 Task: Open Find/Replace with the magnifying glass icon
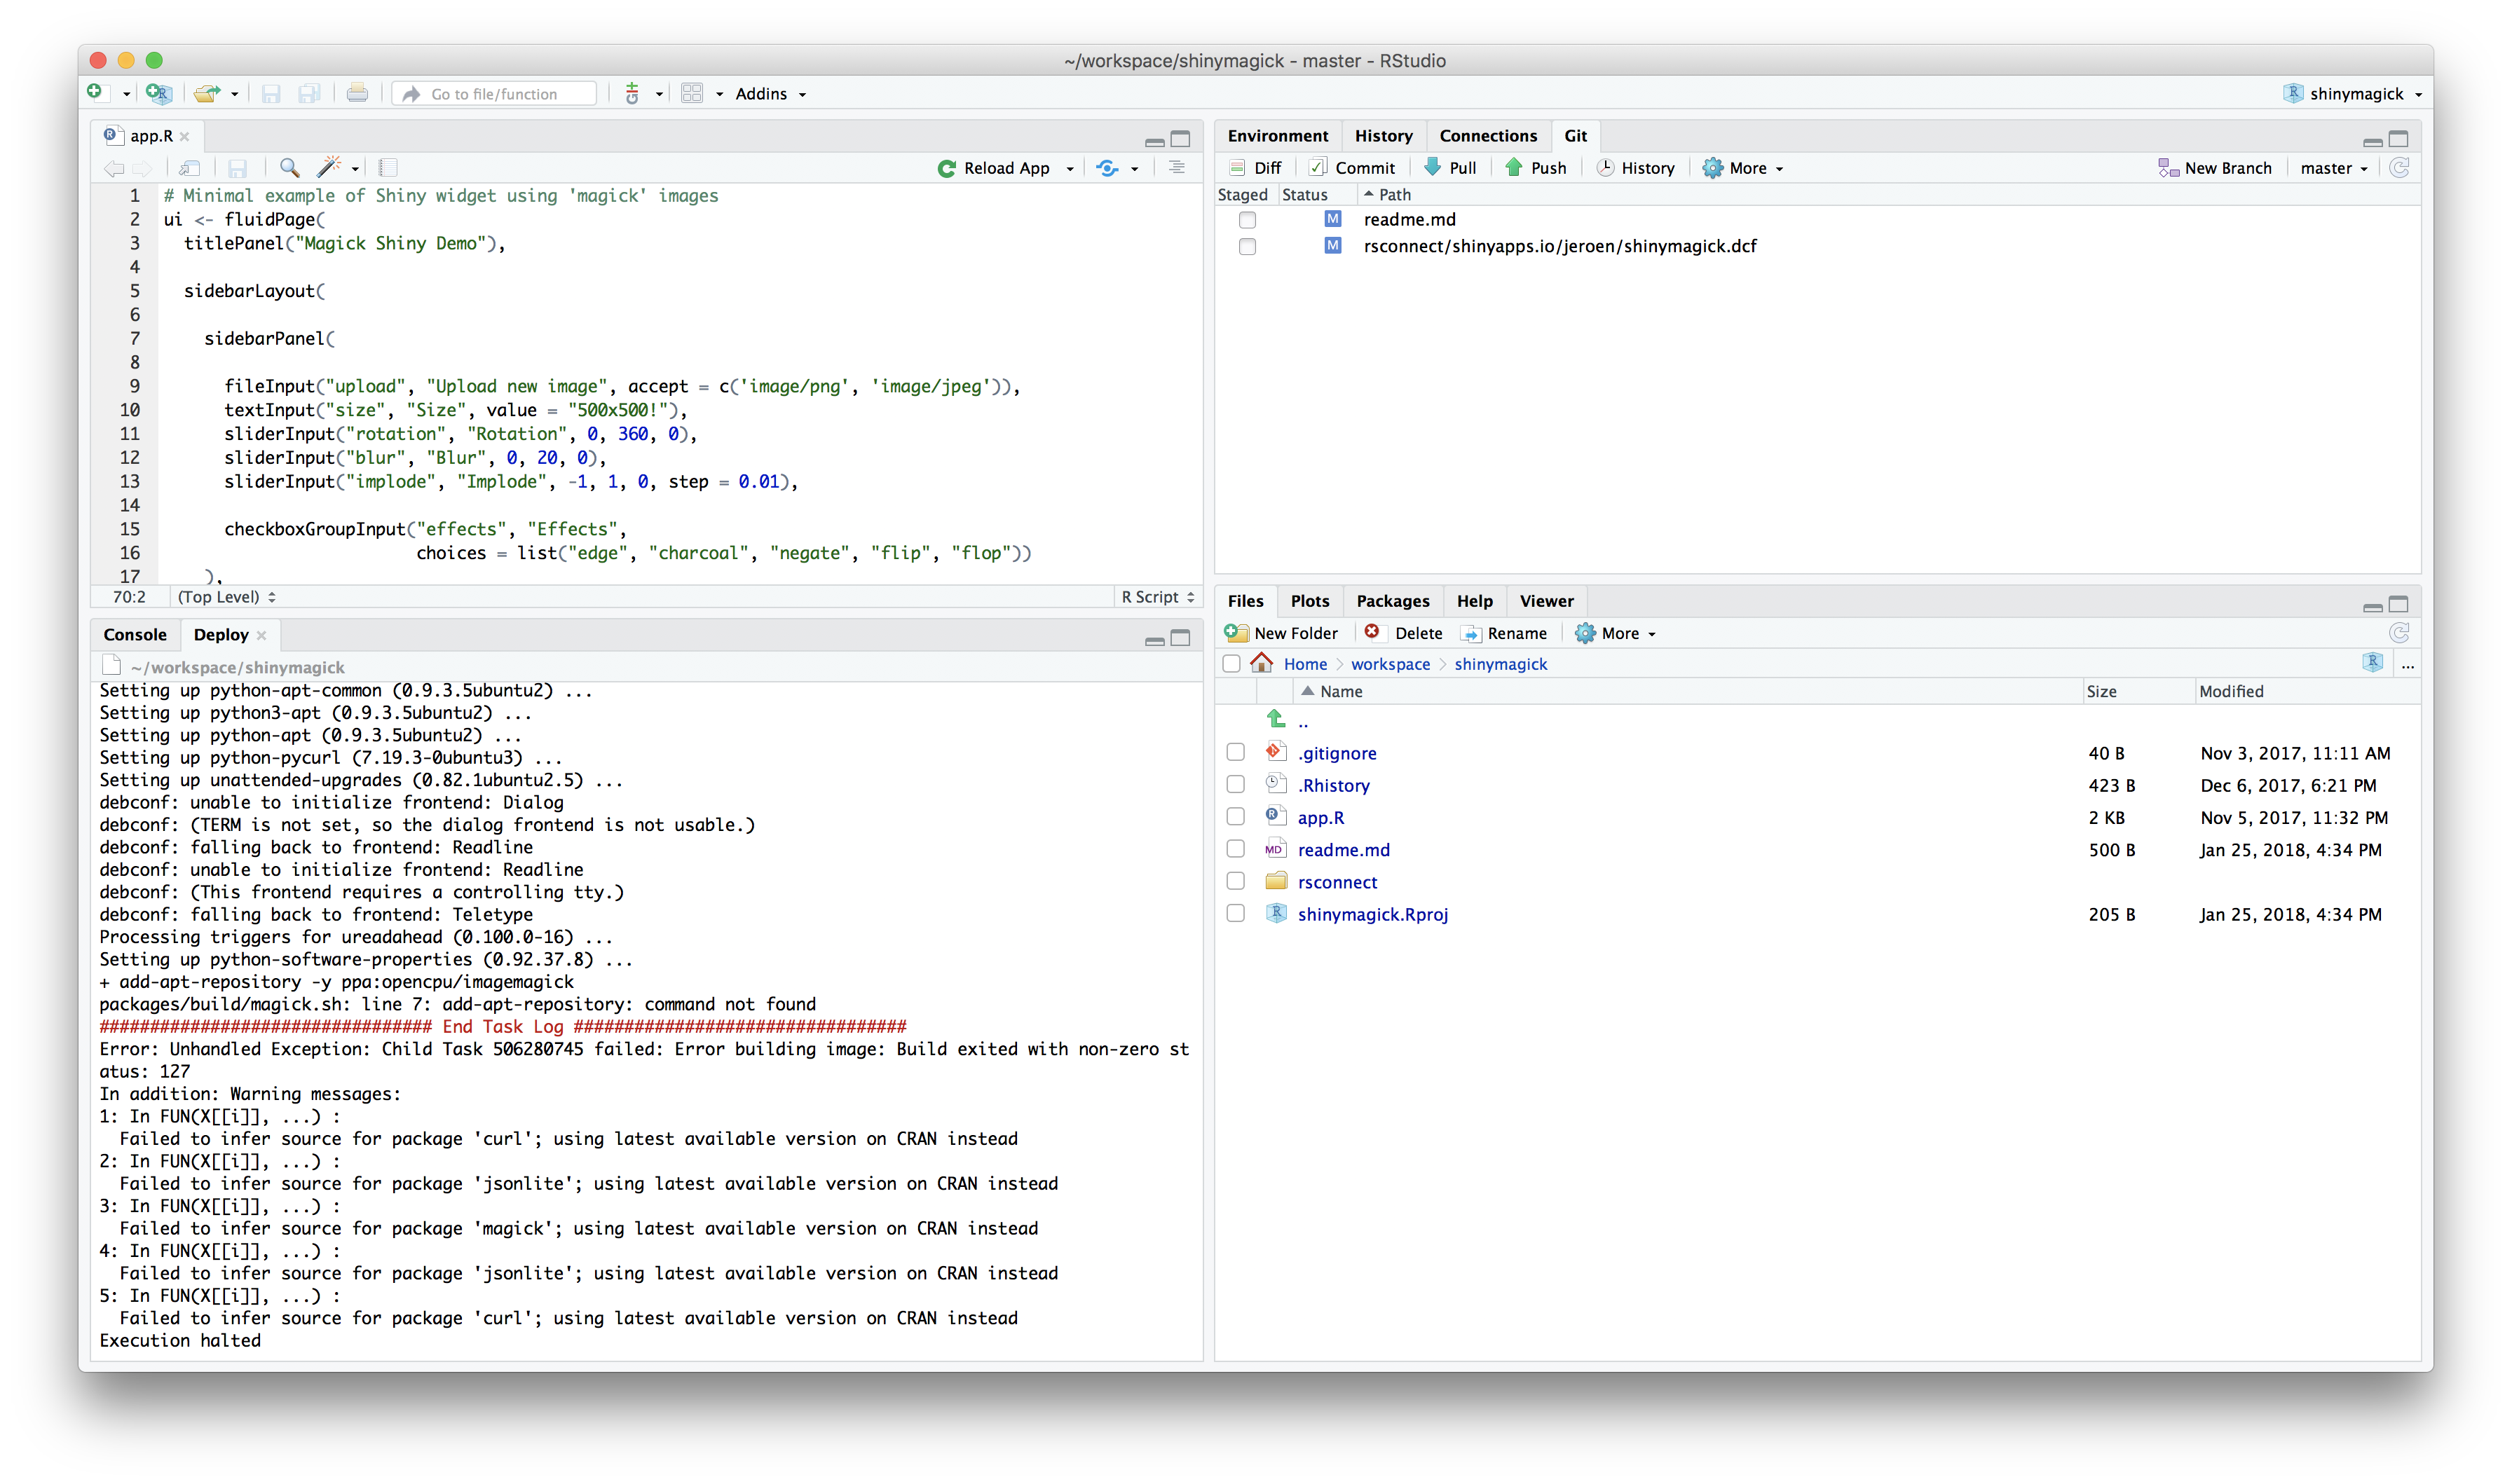tap(290, 168)
